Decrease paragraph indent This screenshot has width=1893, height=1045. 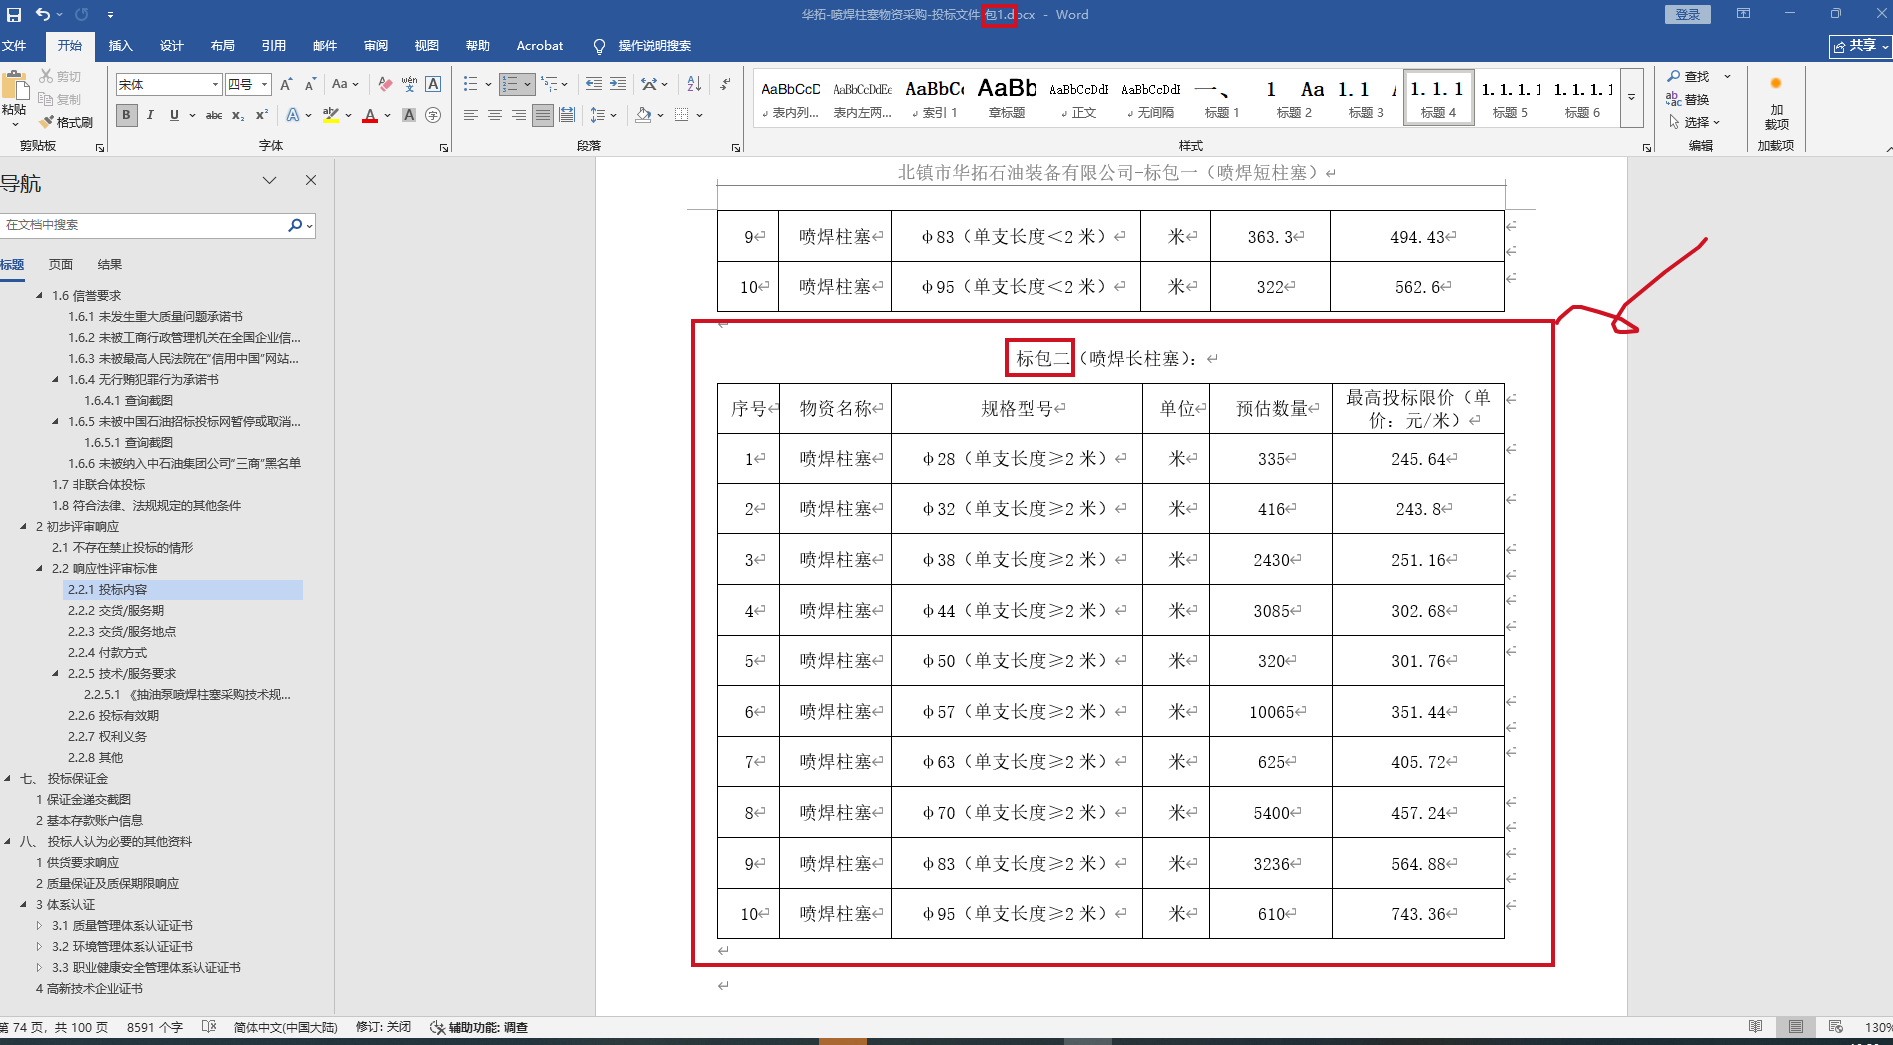(594, 85)
